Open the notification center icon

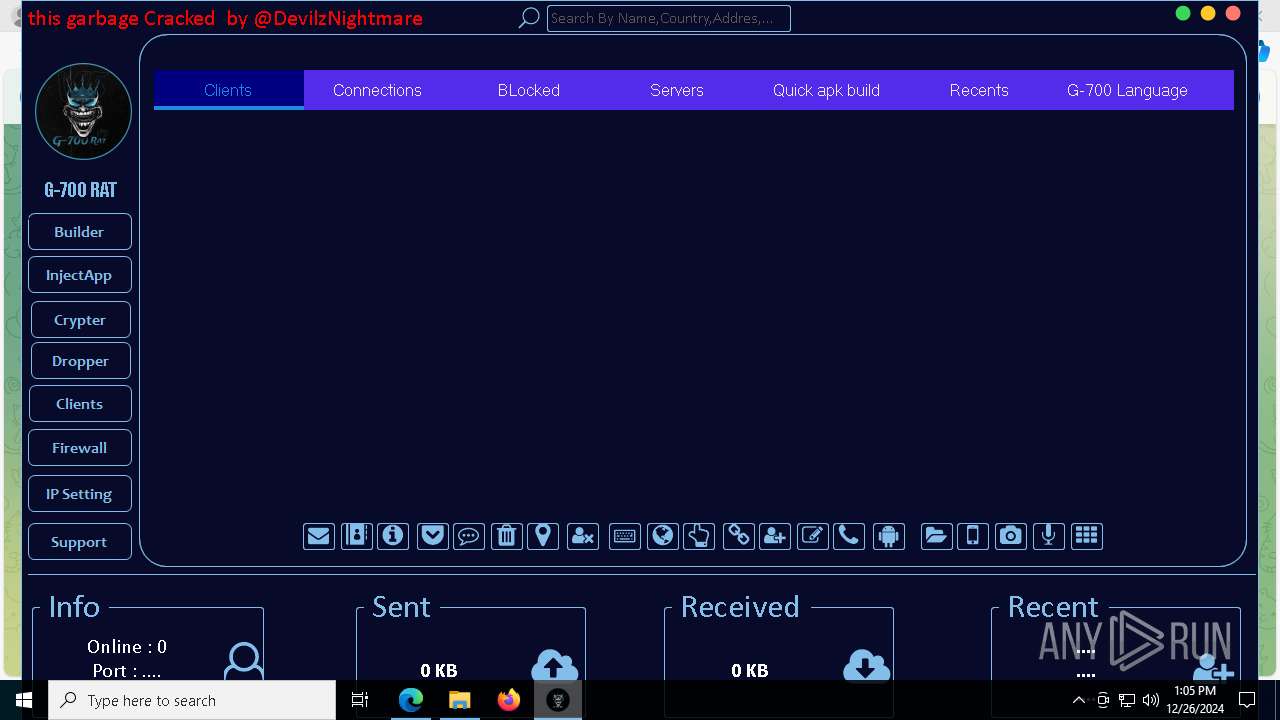tap(1248, 700)
